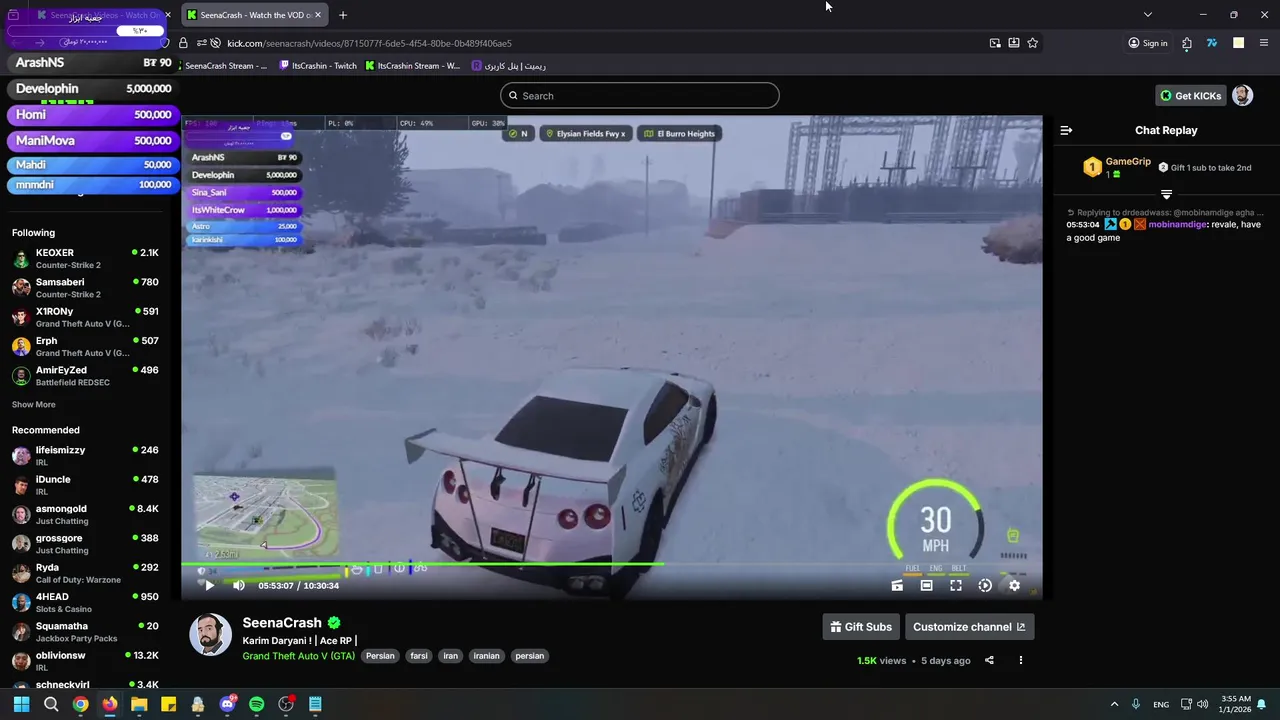This screenshot has height=720, width=1280.
Task: Open Squamatha recommended channel avatar
Action: [21, 632]
